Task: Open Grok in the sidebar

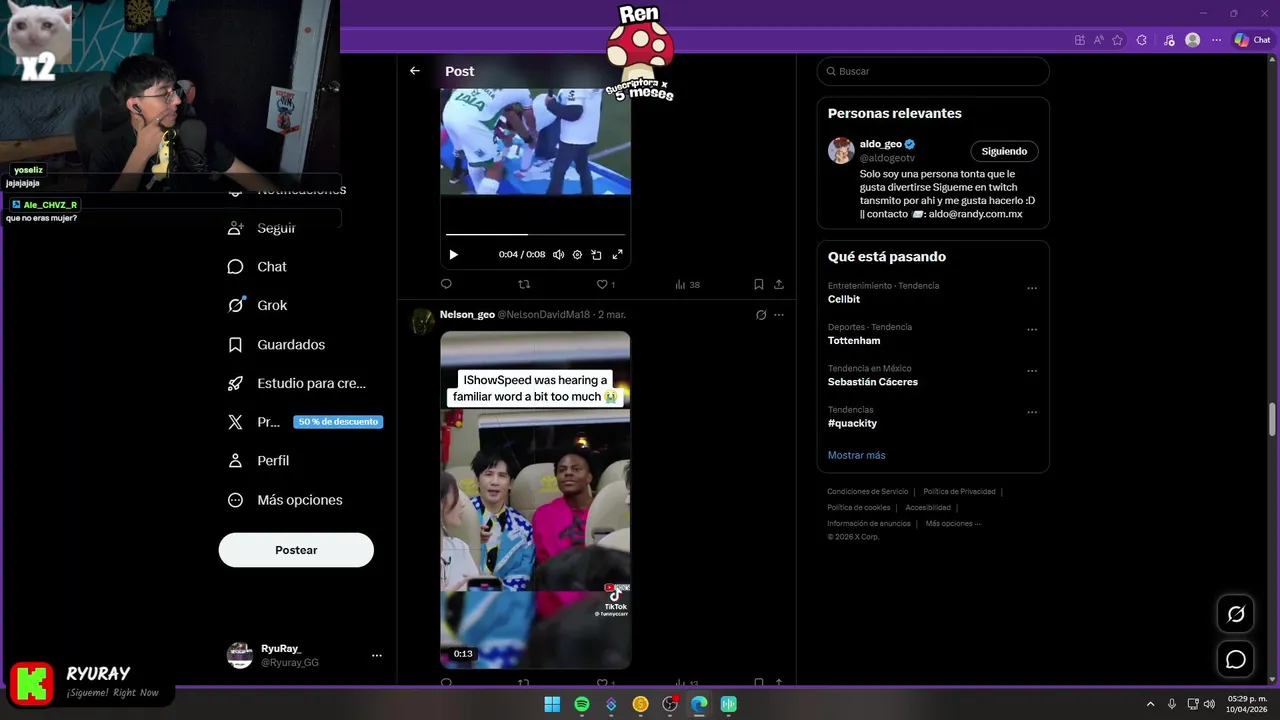Action: click(x=258, y=306)
